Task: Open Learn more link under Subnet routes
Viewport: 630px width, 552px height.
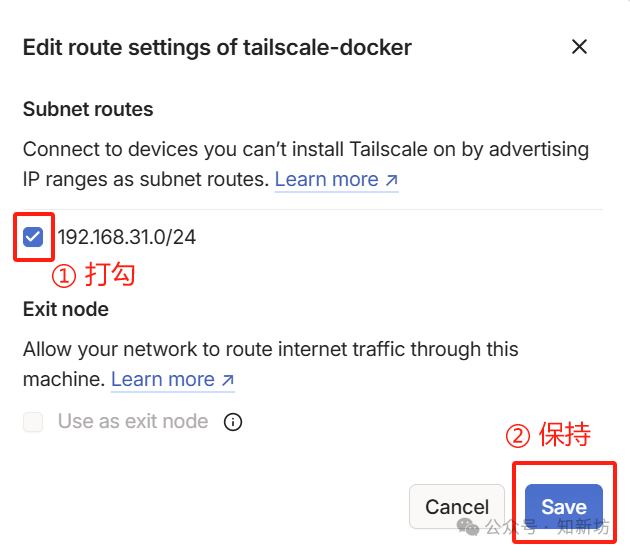Action: point(326,180)
